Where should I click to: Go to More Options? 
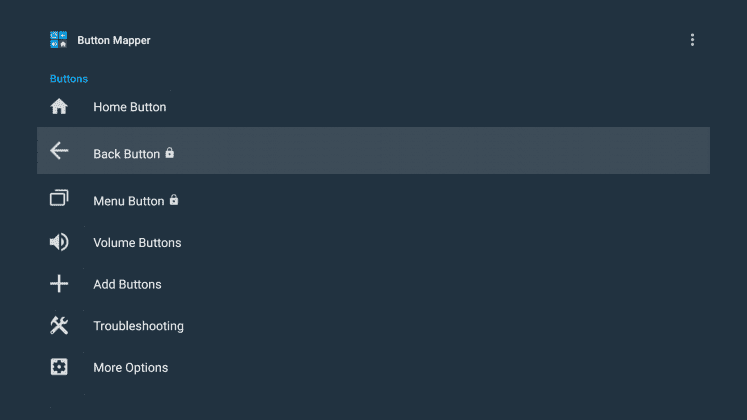tap(374, 368)
